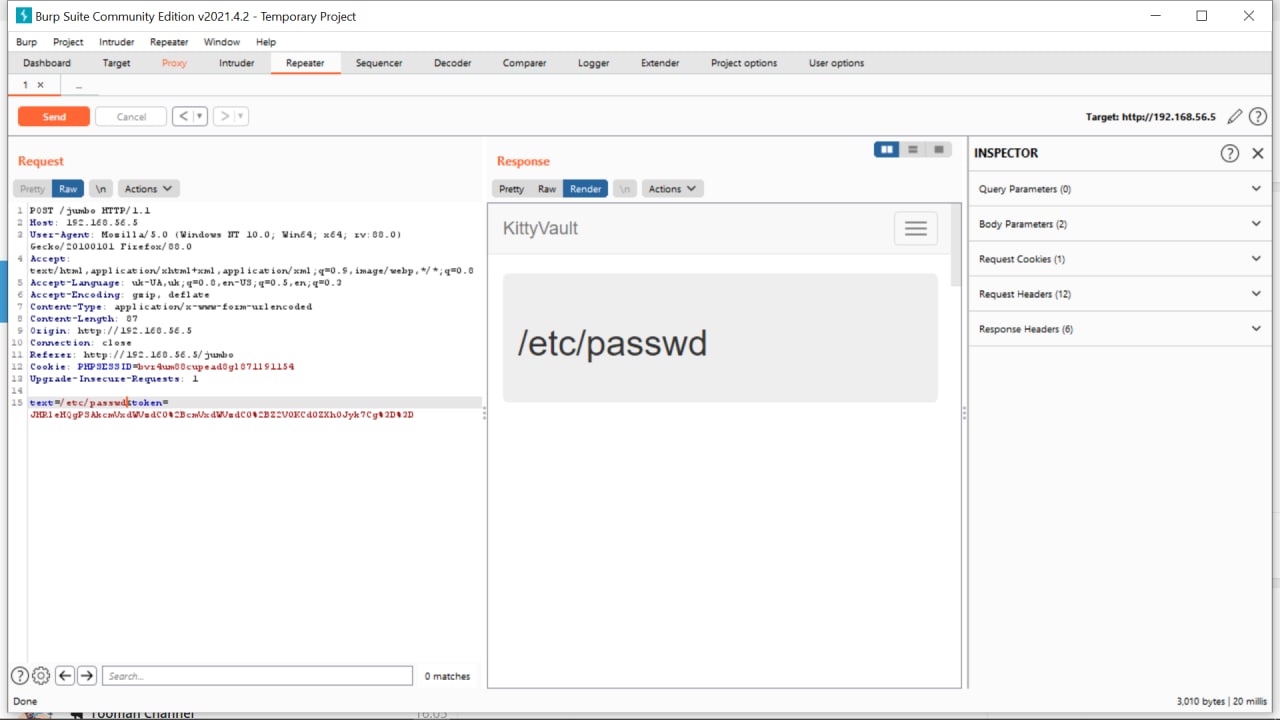Switch to Sequencer tab
The image size is (1280, 720).
[x=379, y=63]
